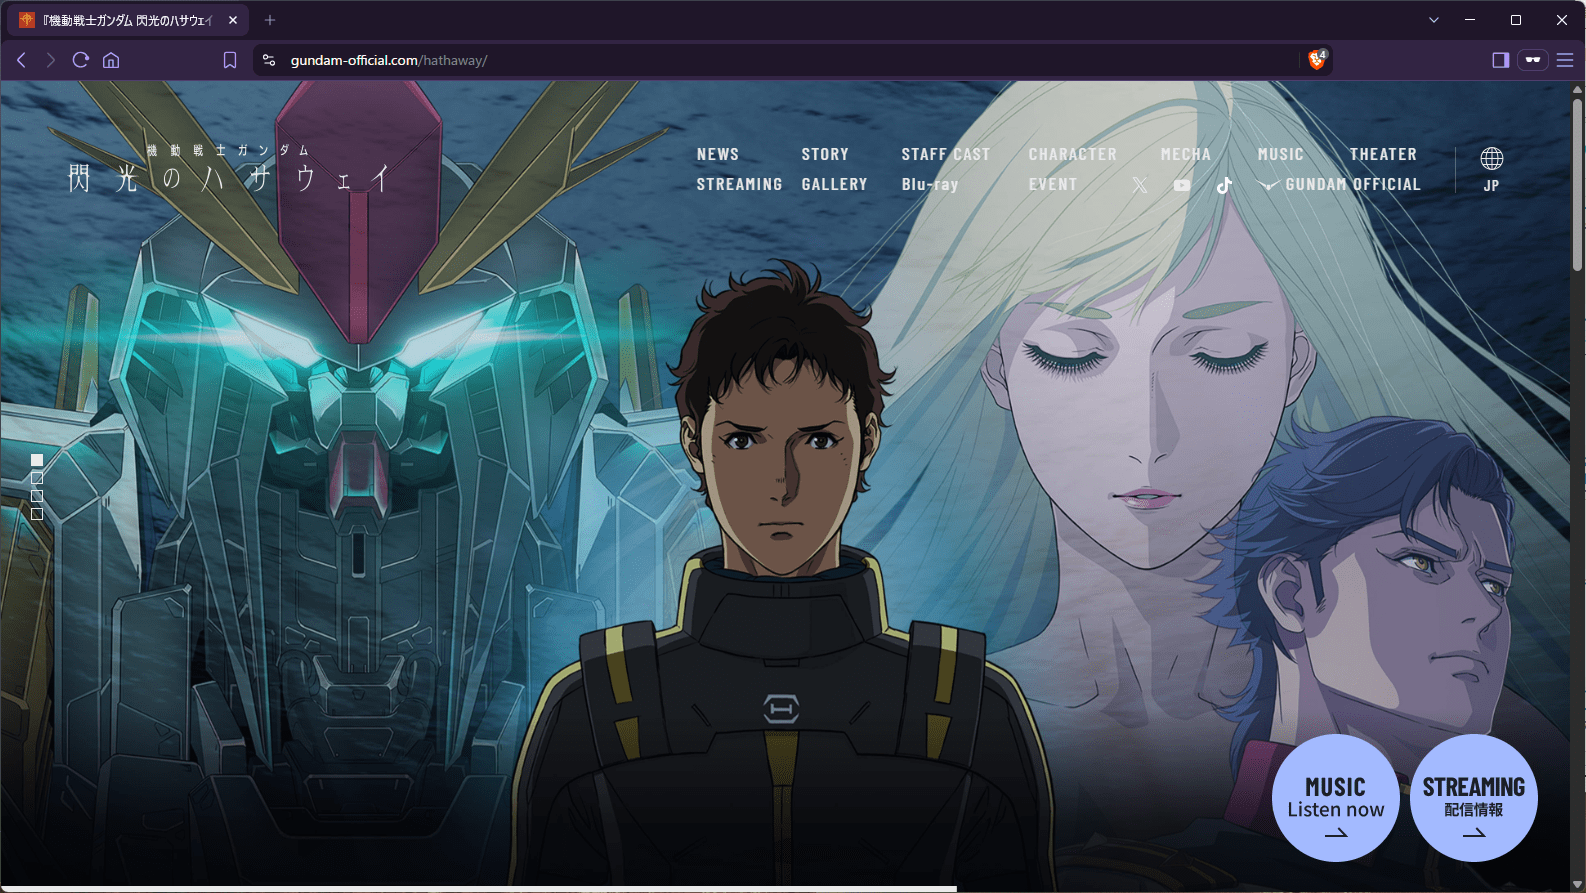The height and width of the screenshot is (893, 1586).
Task: Switch to the fourth slide indicator square
Action: pos(37,514)
